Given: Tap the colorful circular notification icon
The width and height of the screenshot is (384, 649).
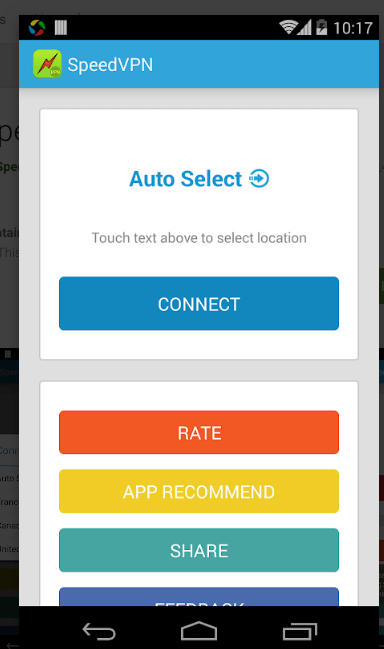Looking at the screenshot, I should point(37,28).
